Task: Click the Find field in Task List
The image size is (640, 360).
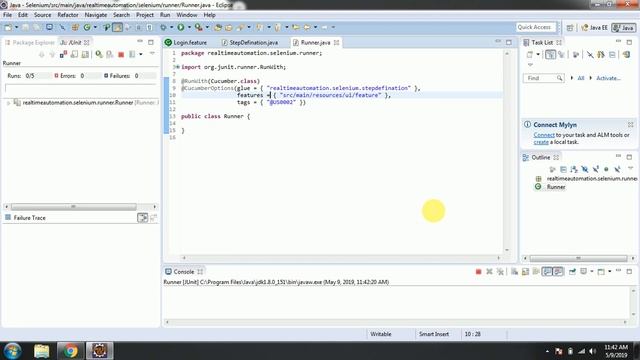Action: click(x=543, y=78)
